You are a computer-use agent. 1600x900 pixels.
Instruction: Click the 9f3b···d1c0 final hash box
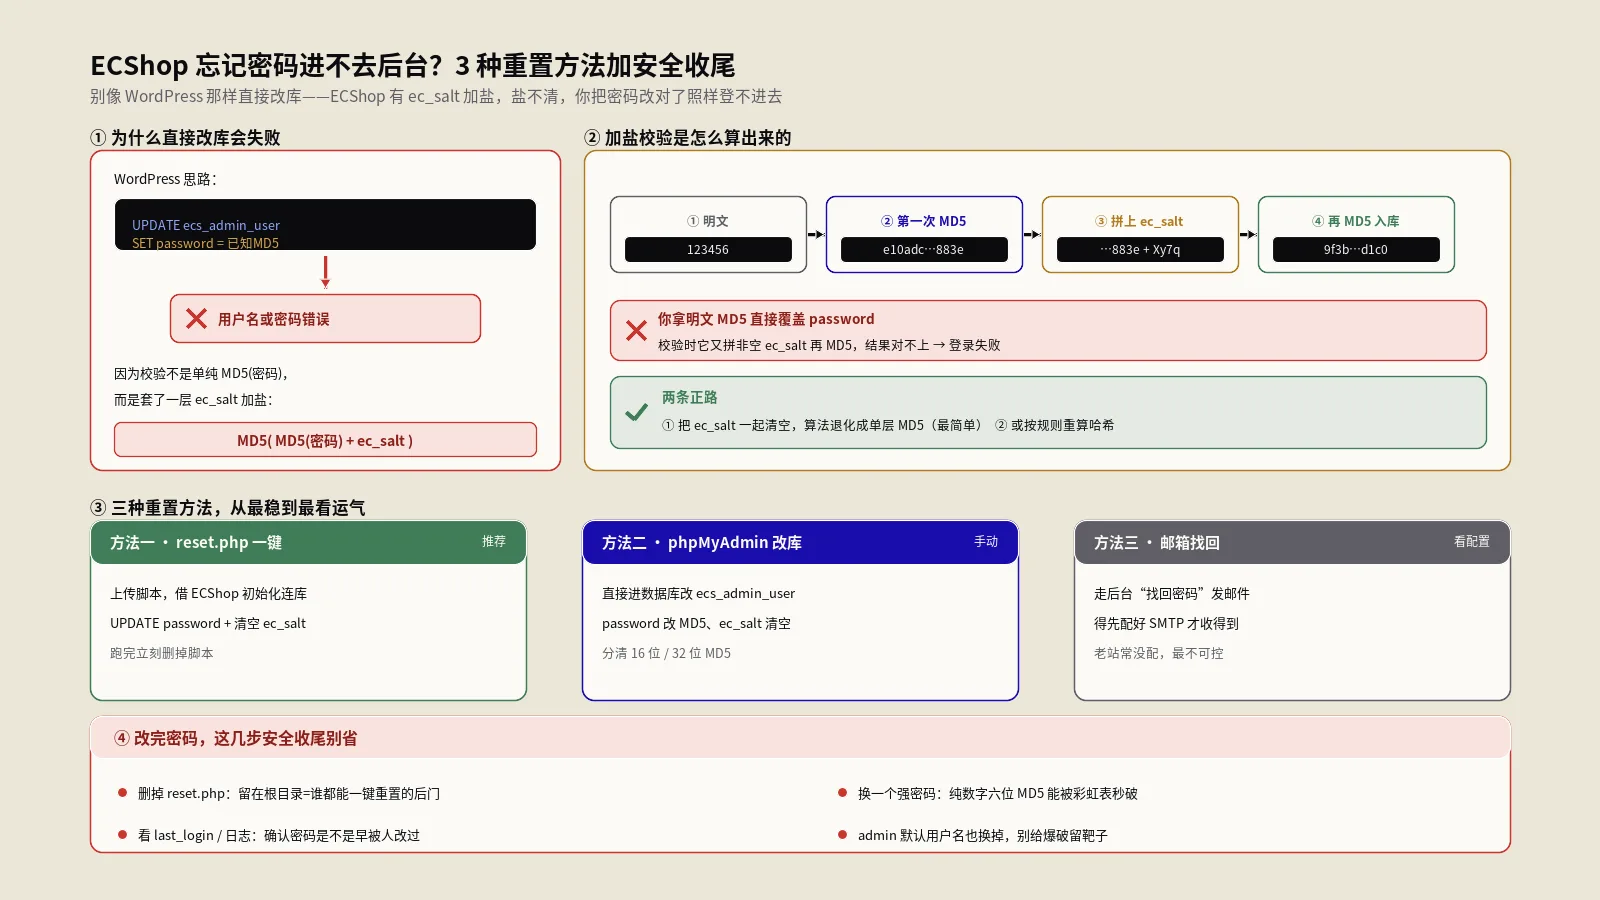(1356, 249)
